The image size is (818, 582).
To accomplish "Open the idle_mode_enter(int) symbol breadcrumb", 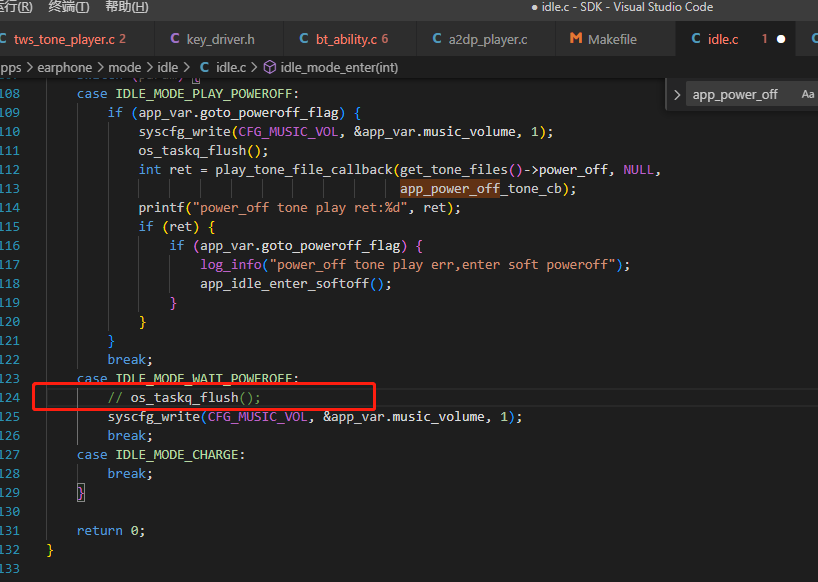I will tap(339, 67).
